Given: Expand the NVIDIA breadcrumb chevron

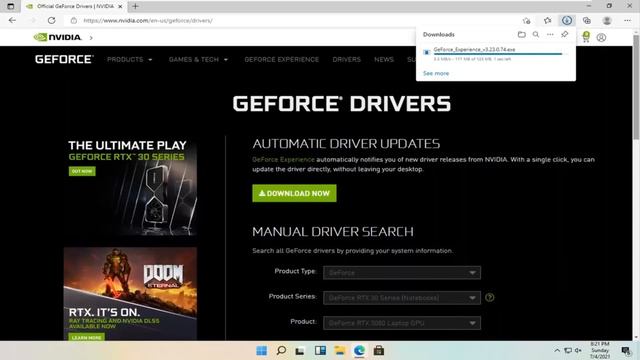Looking at the screenshot, I should click(91, 38).
